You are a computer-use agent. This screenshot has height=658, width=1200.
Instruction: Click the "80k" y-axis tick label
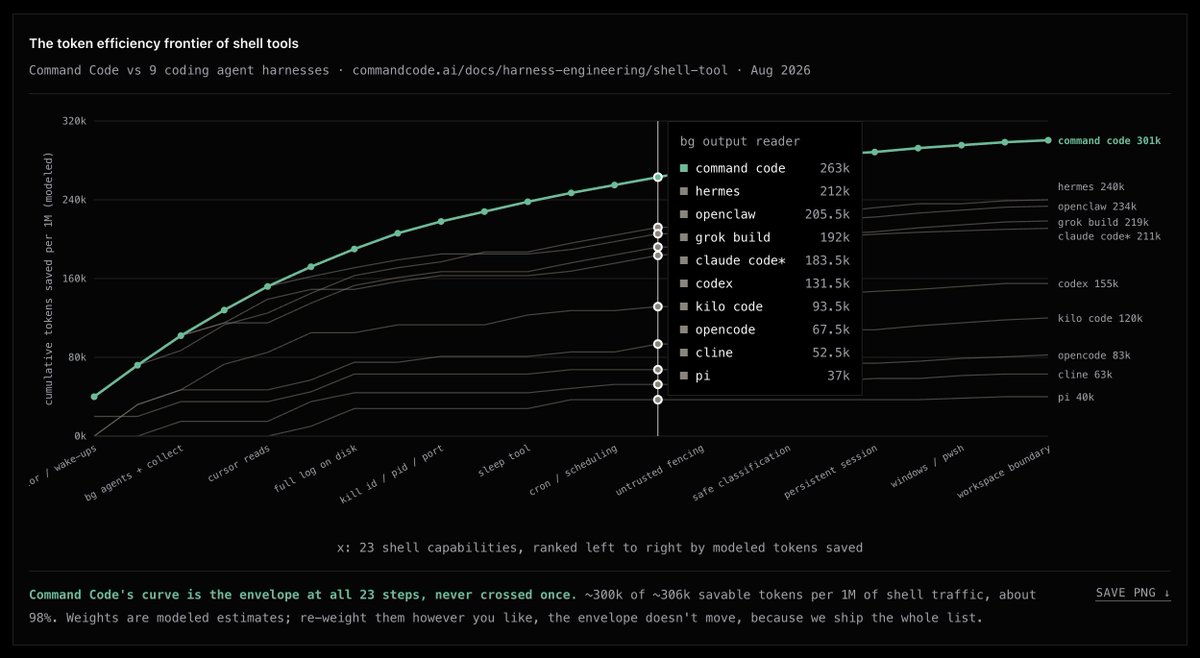click(x=76, y=357)
